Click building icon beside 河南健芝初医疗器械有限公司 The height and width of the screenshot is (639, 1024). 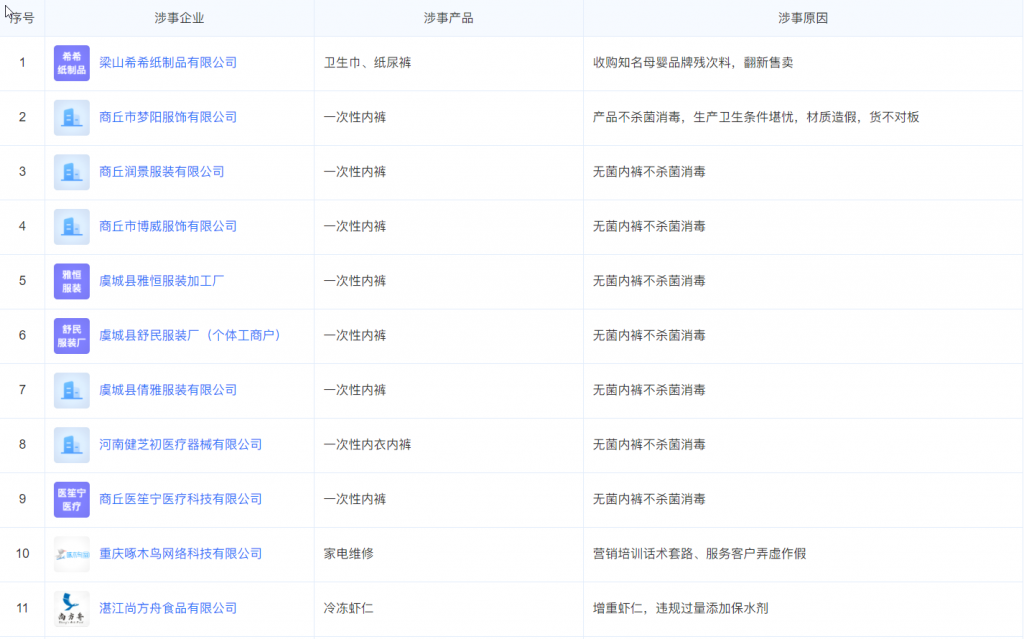(72, 445)
